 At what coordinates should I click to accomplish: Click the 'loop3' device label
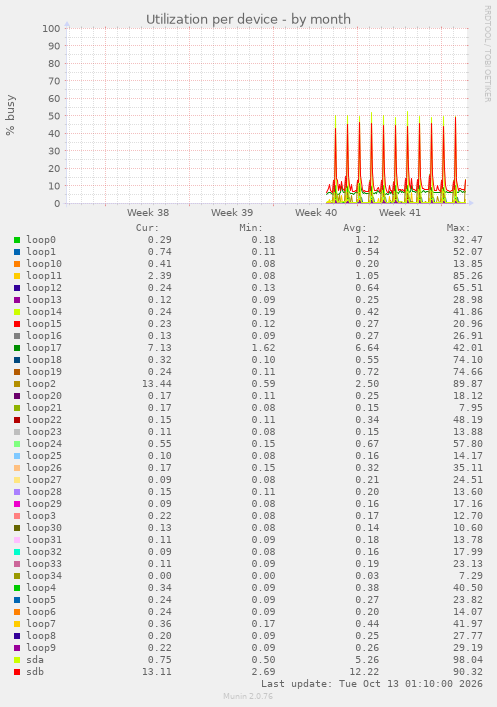click(x=41, y=516)
